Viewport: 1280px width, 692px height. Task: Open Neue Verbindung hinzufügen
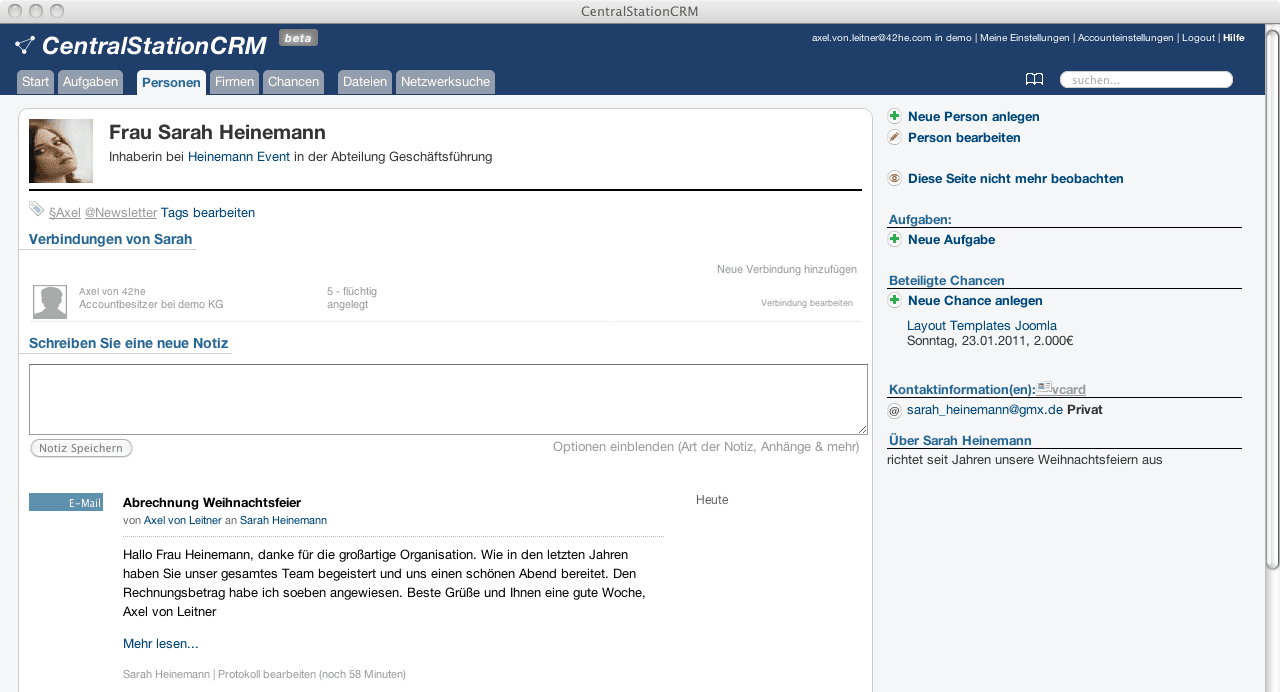click(x=786, y=270)
